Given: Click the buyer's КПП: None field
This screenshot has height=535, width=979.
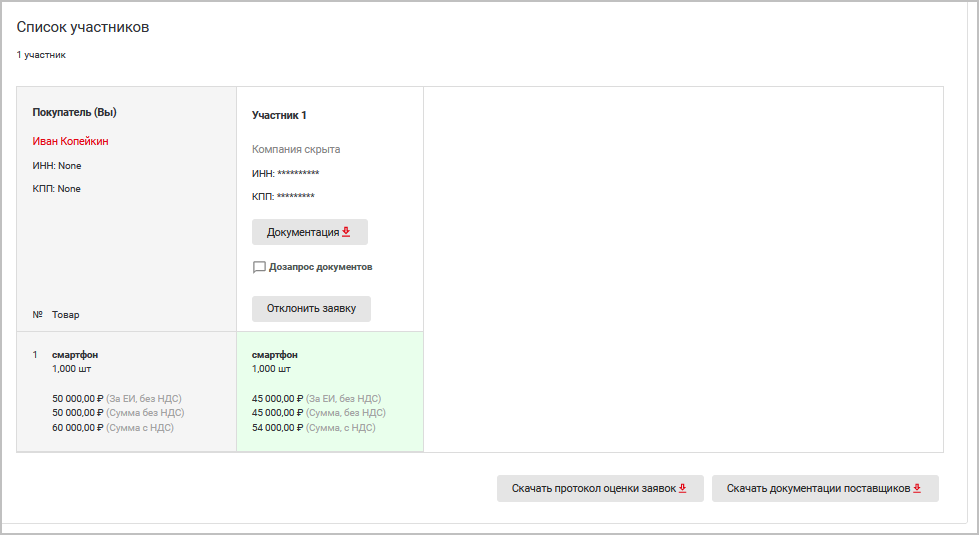Looking at the screenshot, I should point(57,189).
